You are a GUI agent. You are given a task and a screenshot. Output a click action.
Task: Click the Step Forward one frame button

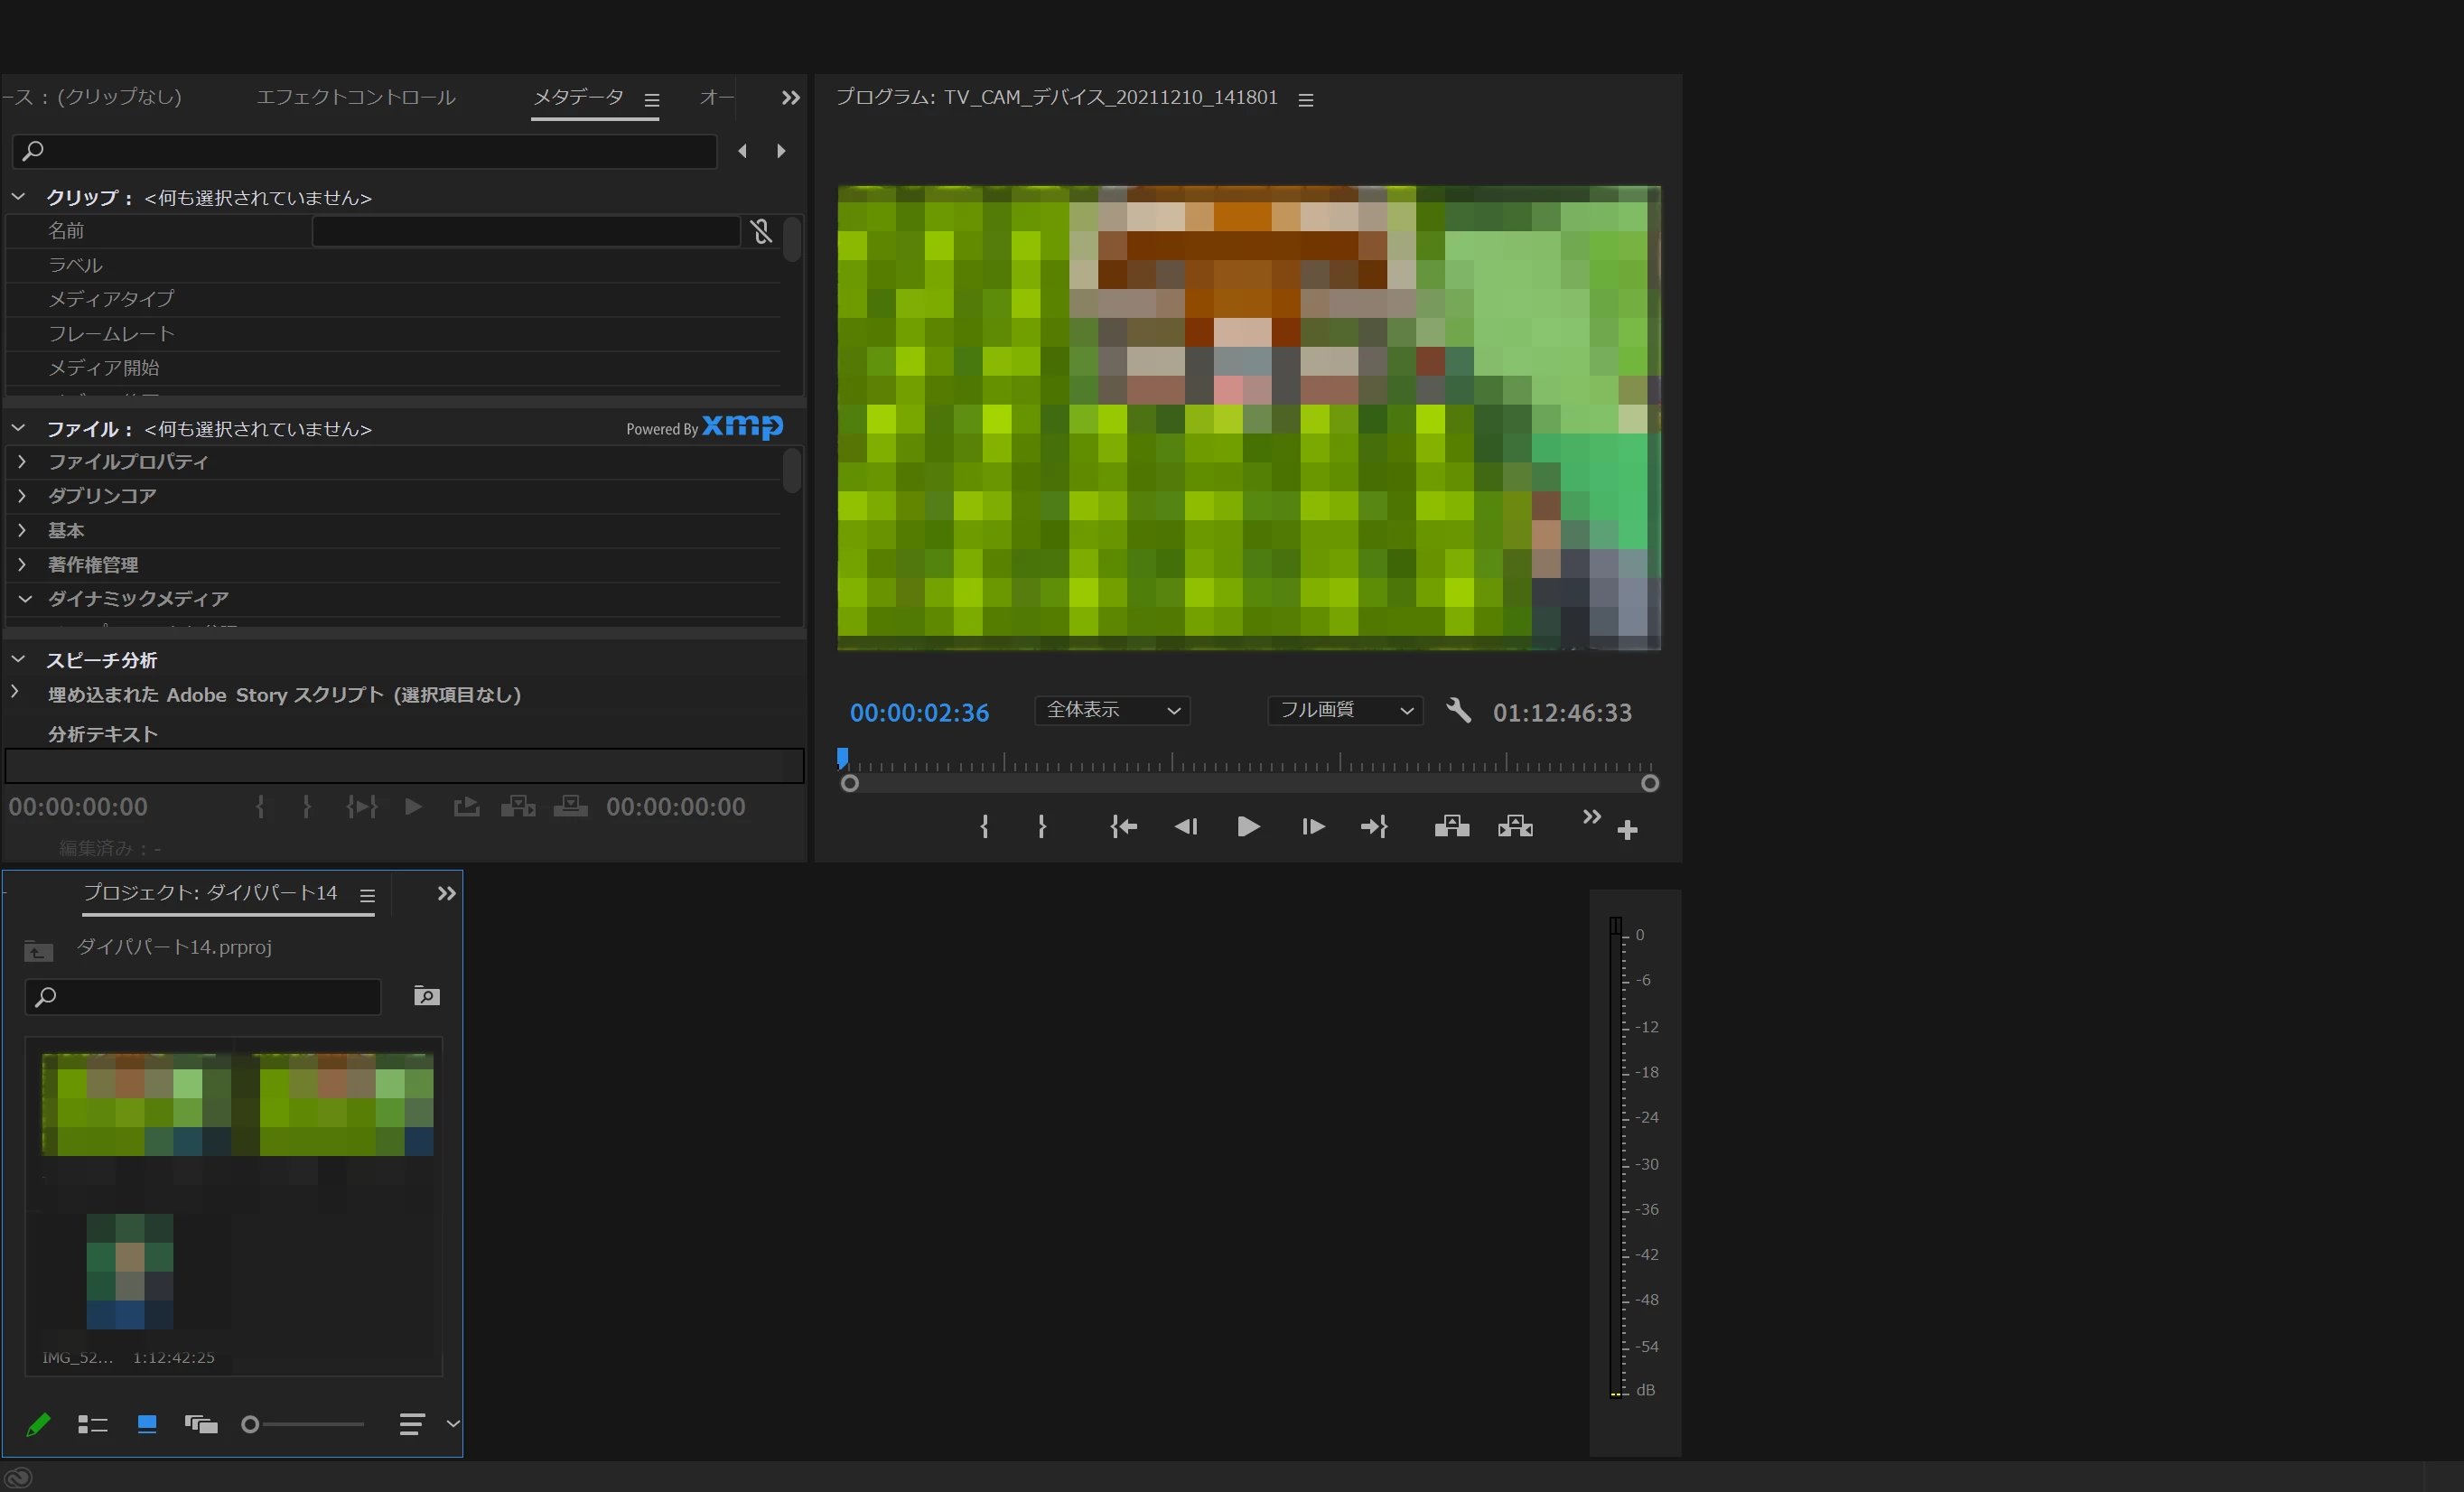[x=1312, y=826]
